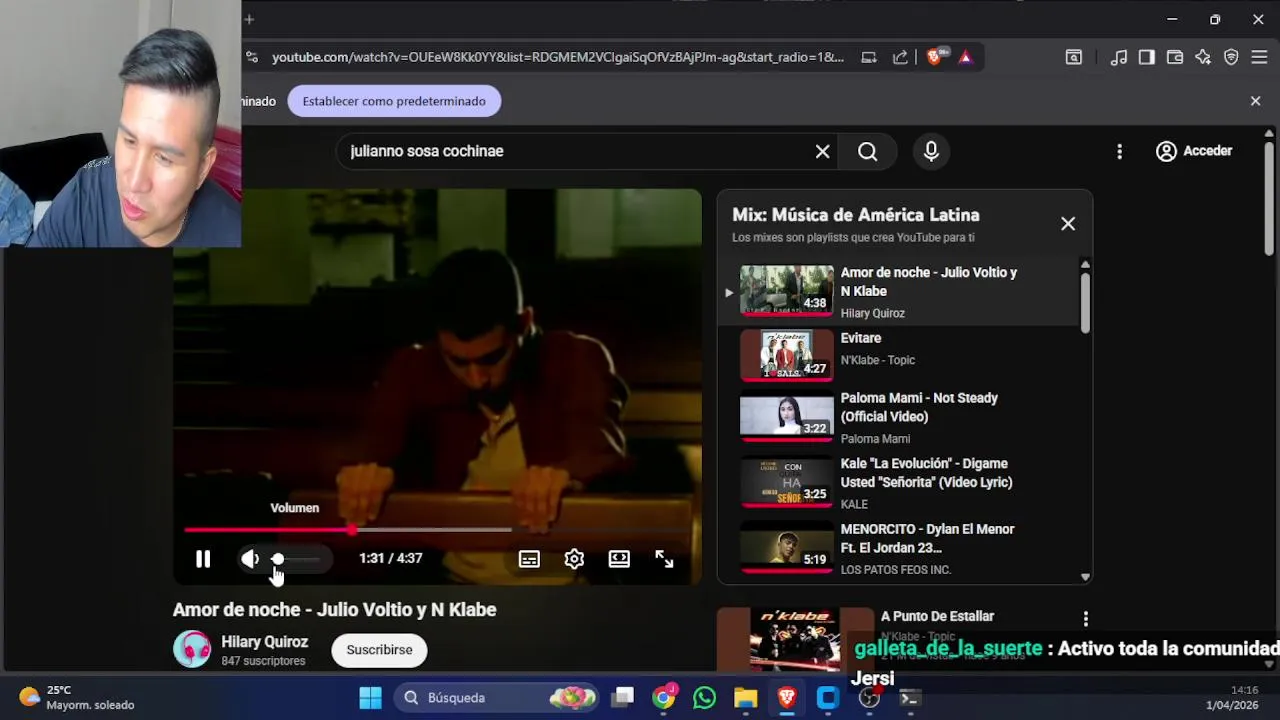Click Suscribirse to Hilary Quiroz
Image resolution: width=1280 pixels, height=720 pixels.
tap(379, 650)
